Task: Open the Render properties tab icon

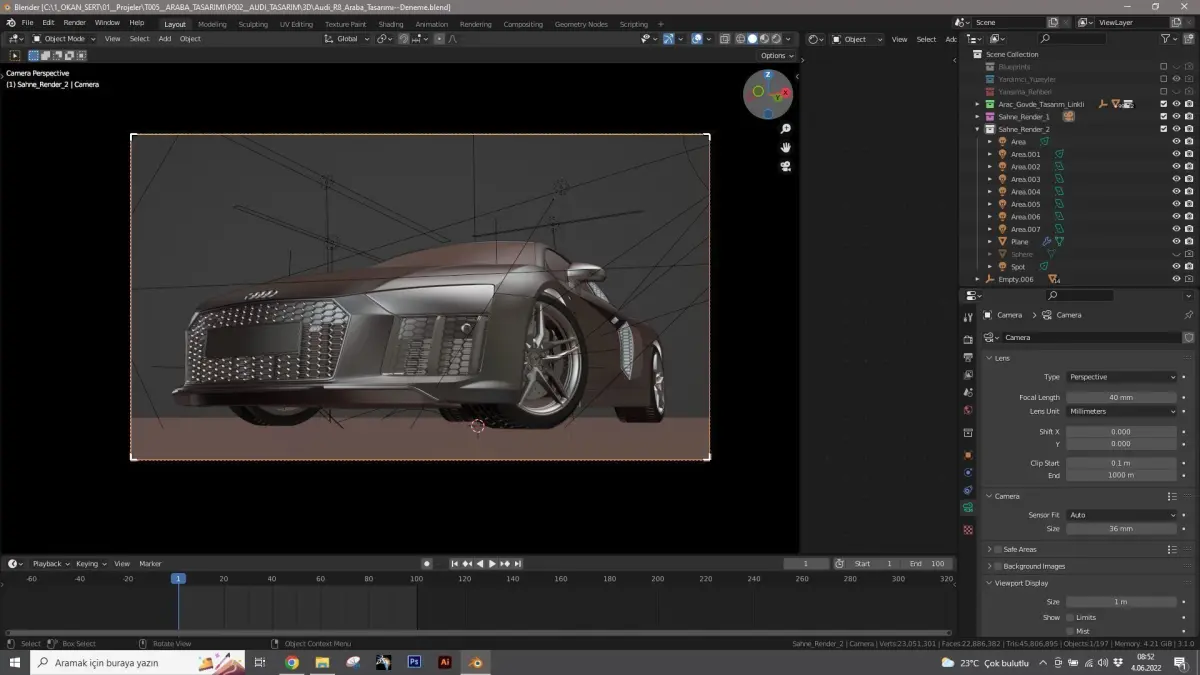Action: click(968, 339)
